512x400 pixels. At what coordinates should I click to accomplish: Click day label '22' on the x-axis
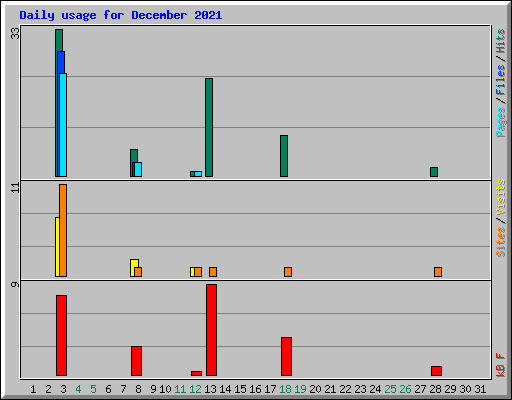(345, 389)
